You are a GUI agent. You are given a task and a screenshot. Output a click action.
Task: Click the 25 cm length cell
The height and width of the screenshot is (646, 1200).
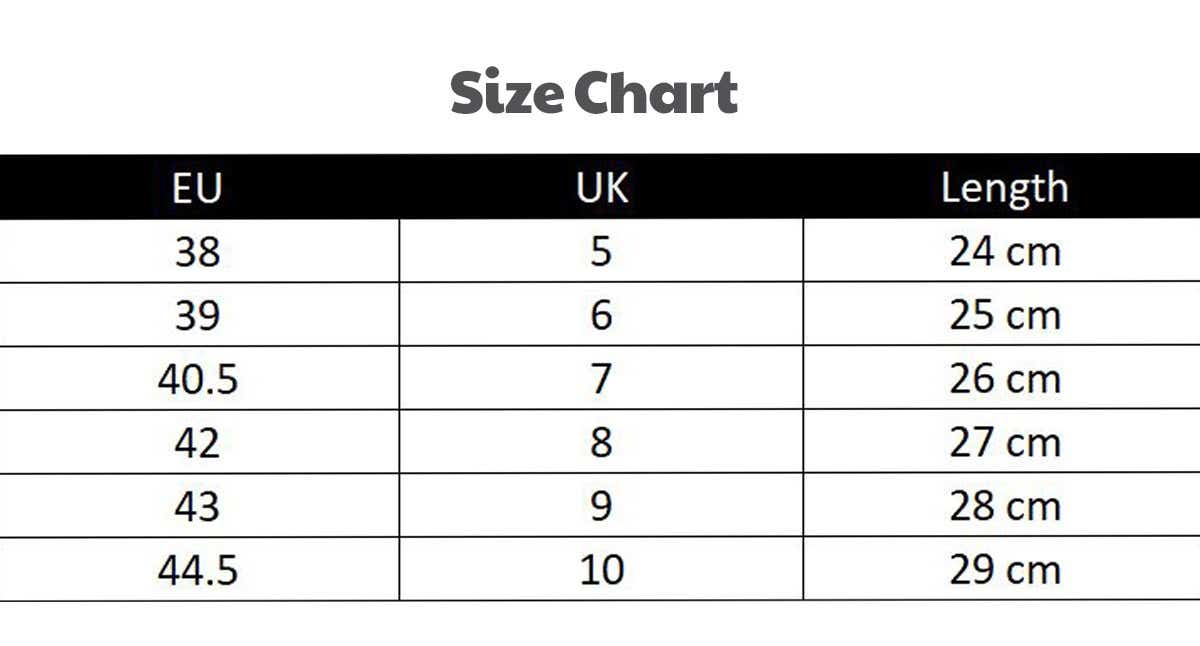click(1002, 315)
